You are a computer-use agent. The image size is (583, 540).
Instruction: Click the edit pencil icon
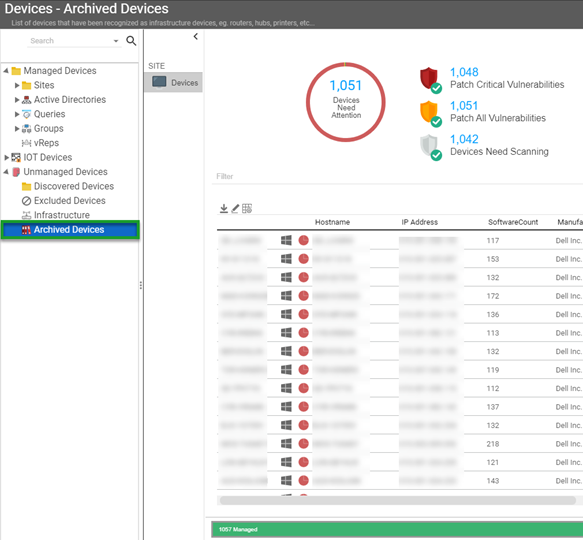coord(235,208)
